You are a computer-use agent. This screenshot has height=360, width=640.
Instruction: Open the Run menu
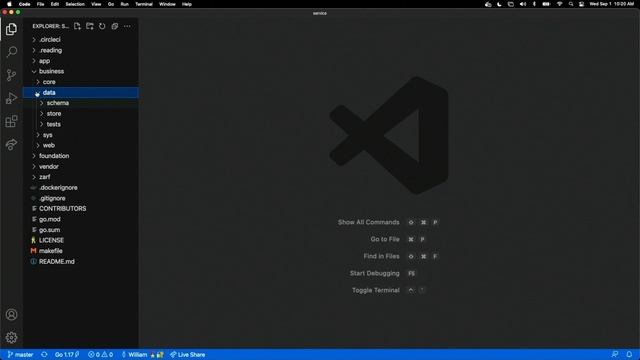click(124, 4)
